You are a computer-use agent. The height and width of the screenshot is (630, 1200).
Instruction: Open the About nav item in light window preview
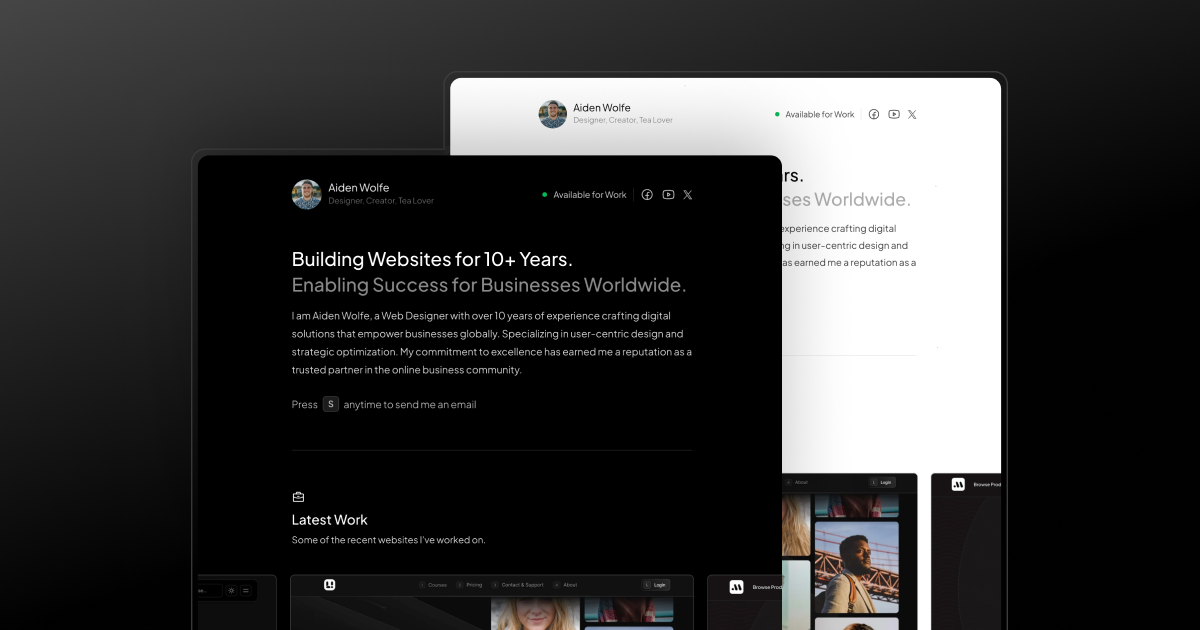pyautogui.click(x=797, y=482)
